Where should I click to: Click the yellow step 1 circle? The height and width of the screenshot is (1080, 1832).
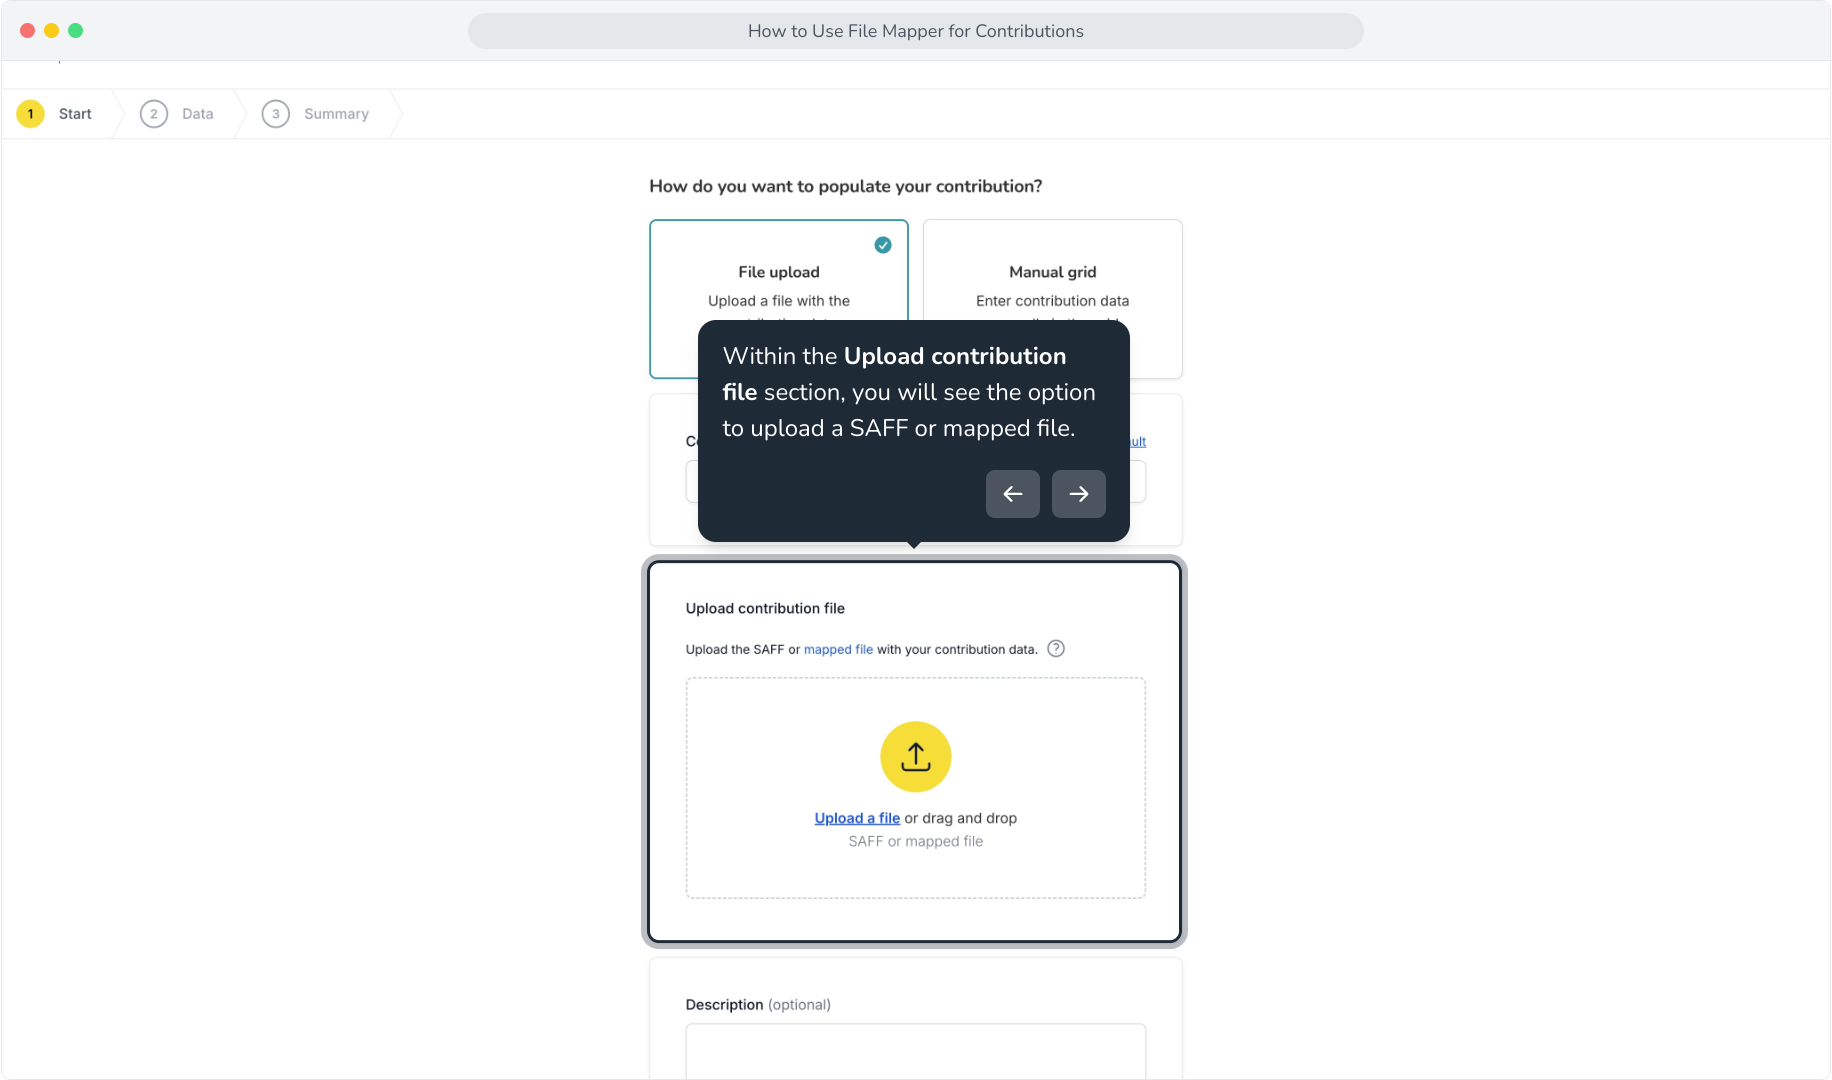click(x=30, y=114)
